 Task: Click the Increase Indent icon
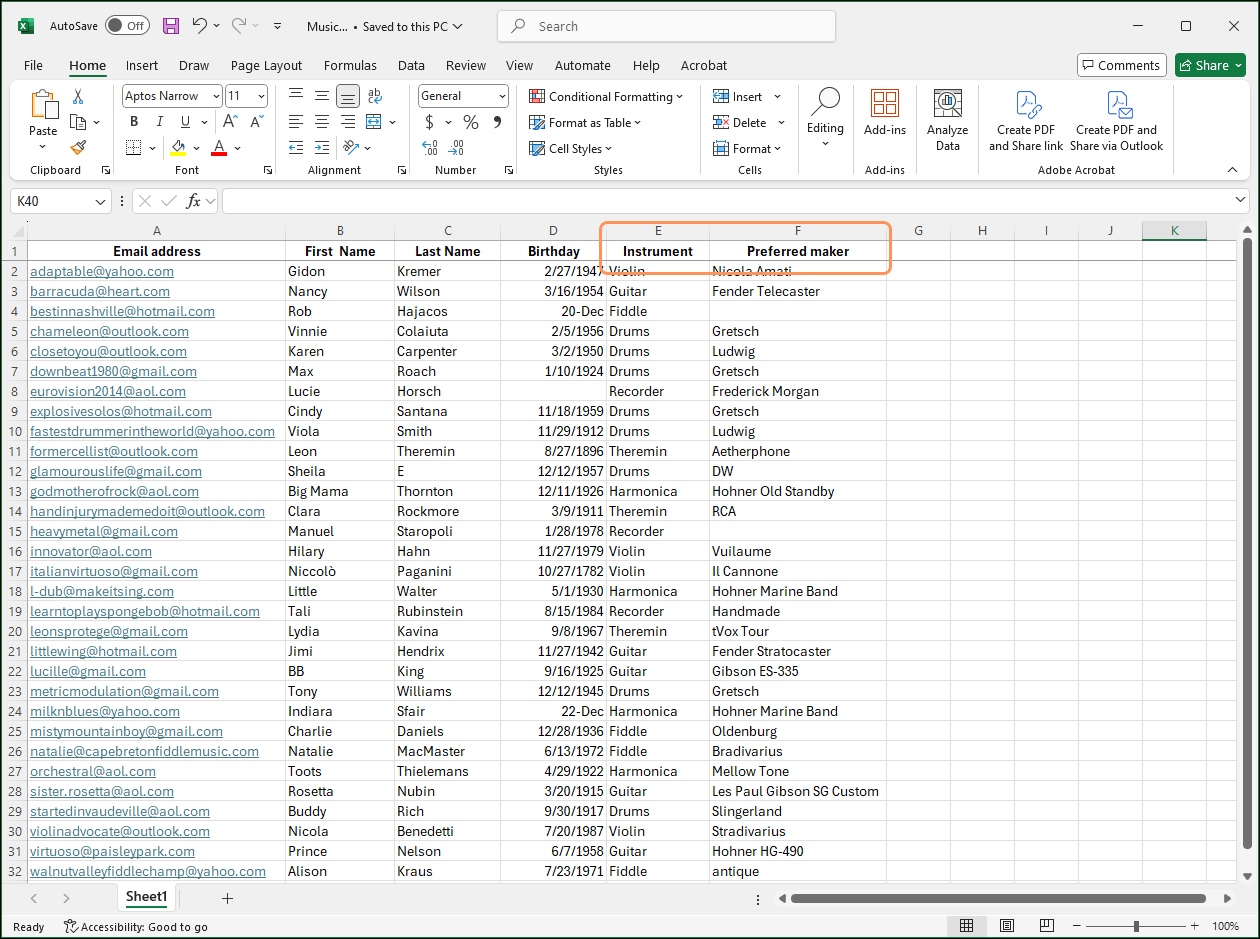click(322, 148)
